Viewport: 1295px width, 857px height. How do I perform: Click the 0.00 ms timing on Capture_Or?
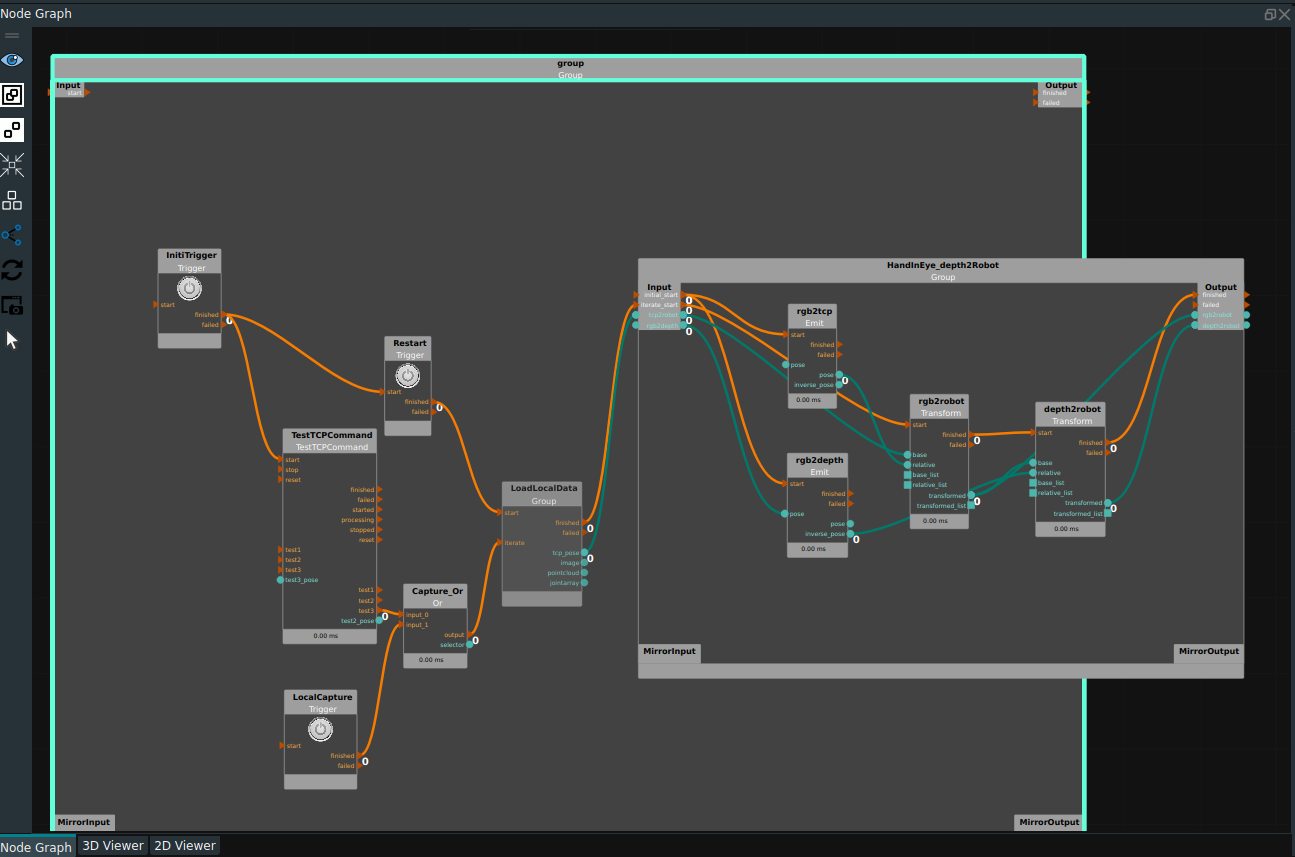pos(432,660)
